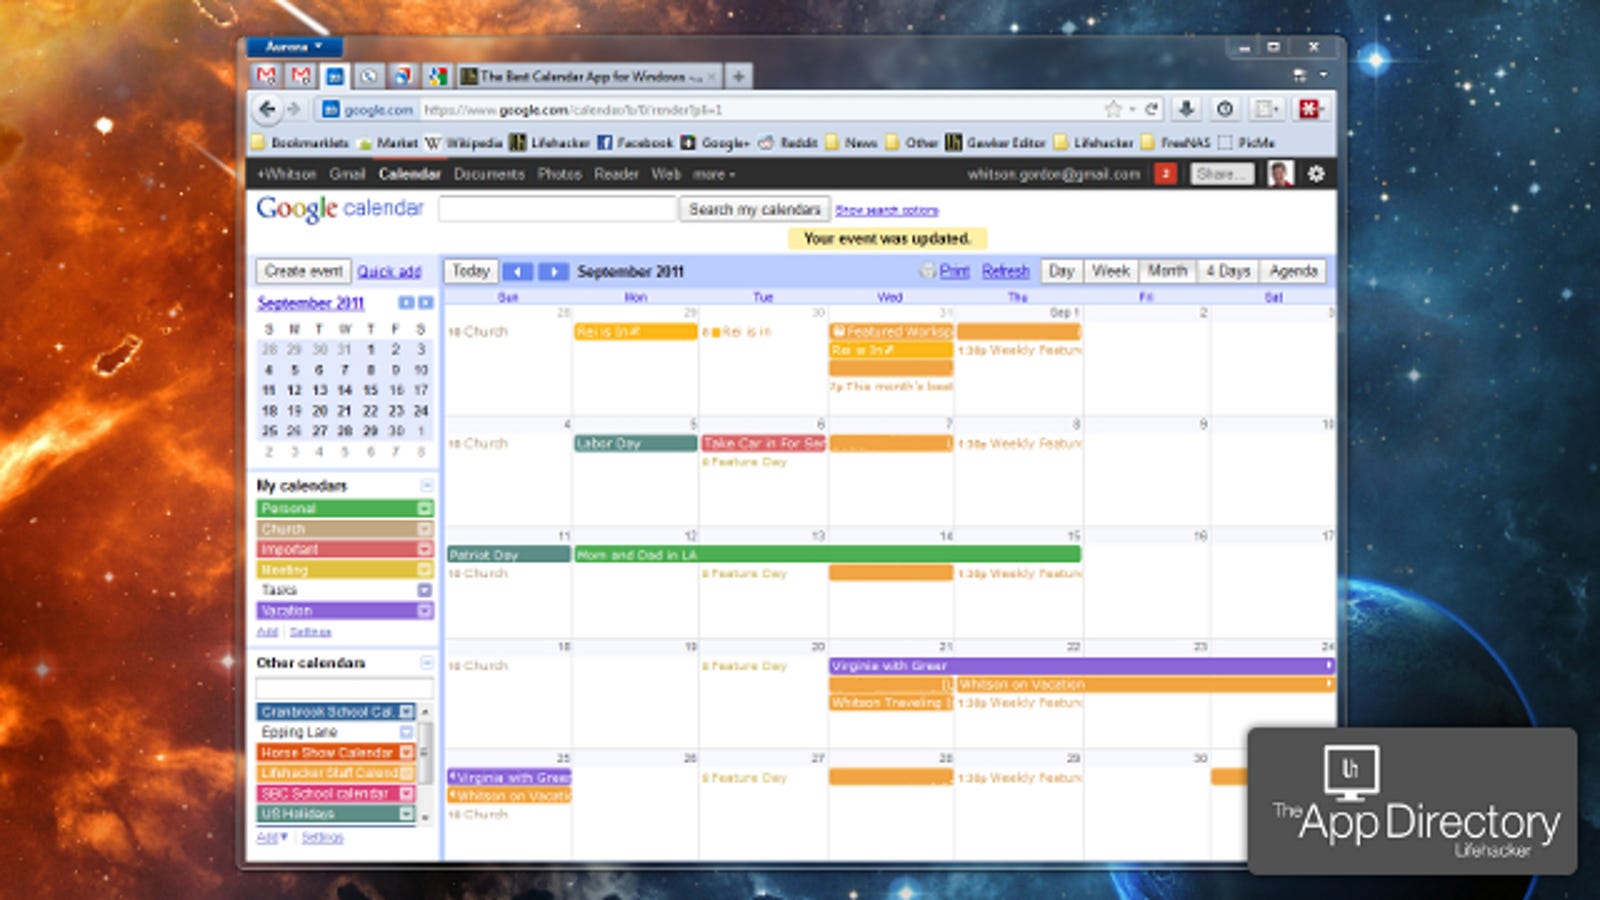
Task: Open Documents from the Google bar
Action: 489,174
